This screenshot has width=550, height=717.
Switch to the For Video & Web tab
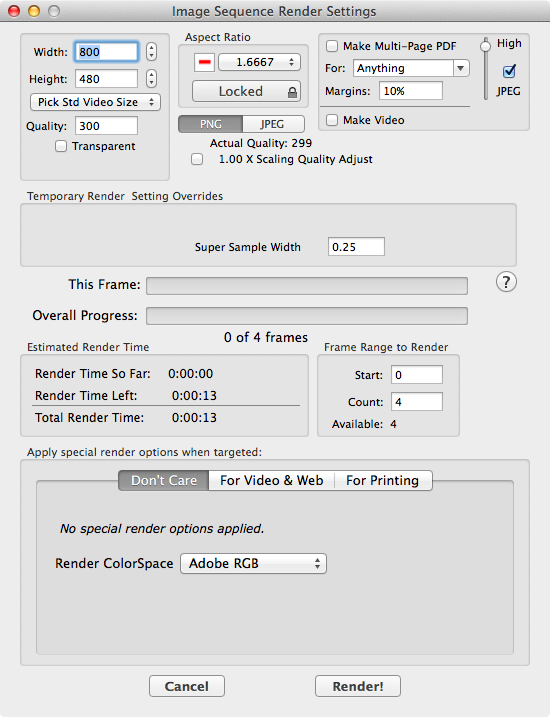272,481
